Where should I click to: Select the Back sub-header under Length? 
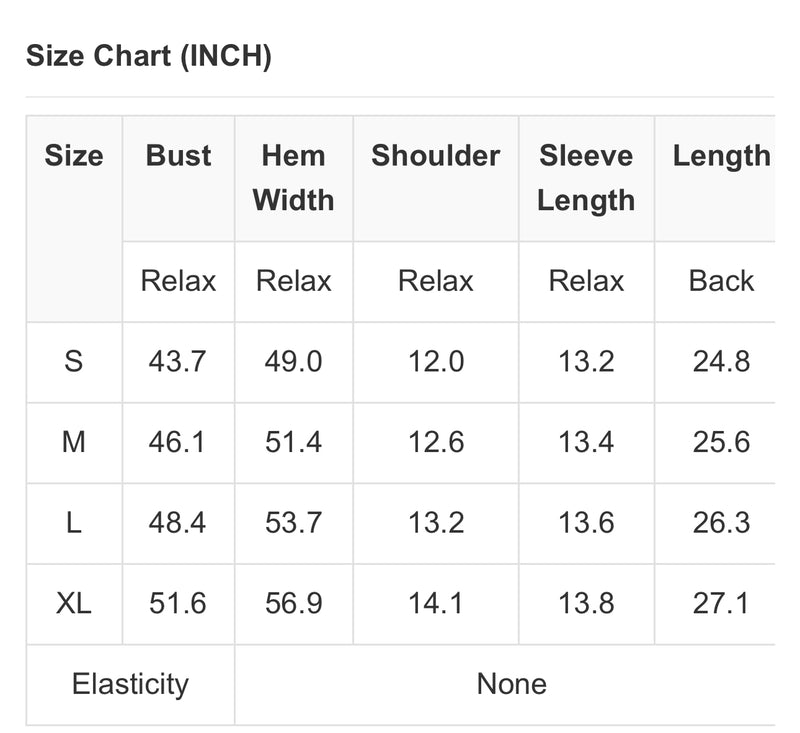tap(721, 281)
